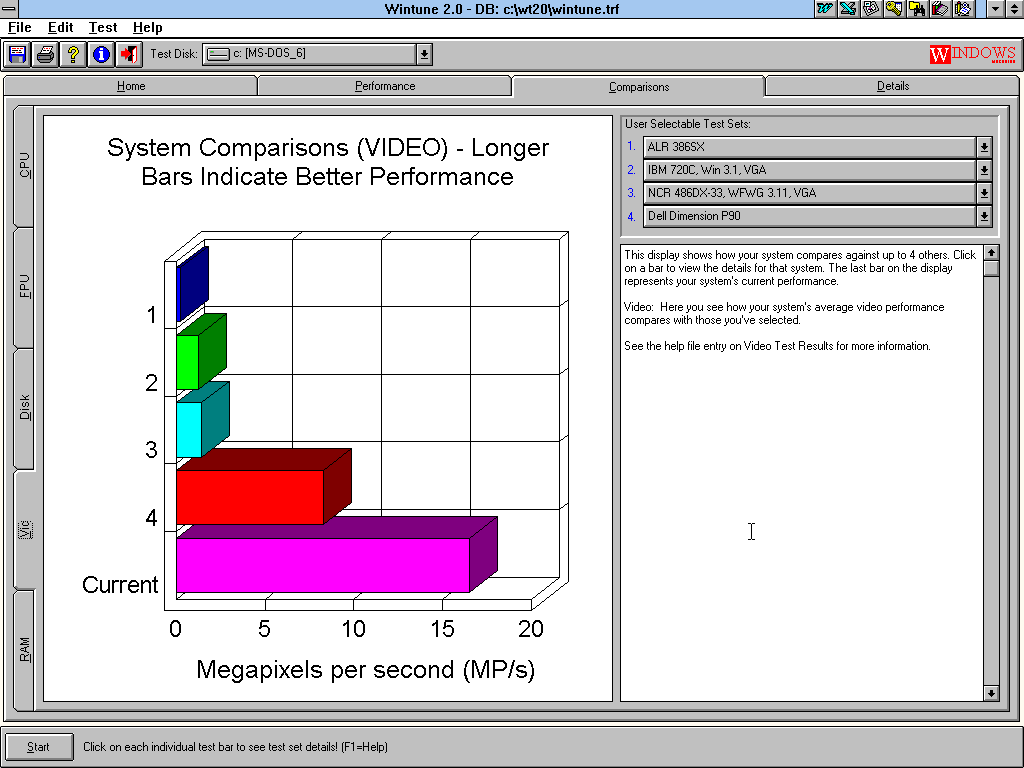Launch Word from the title bar shortcut
1024x768 pixels.
coord(825,9)
